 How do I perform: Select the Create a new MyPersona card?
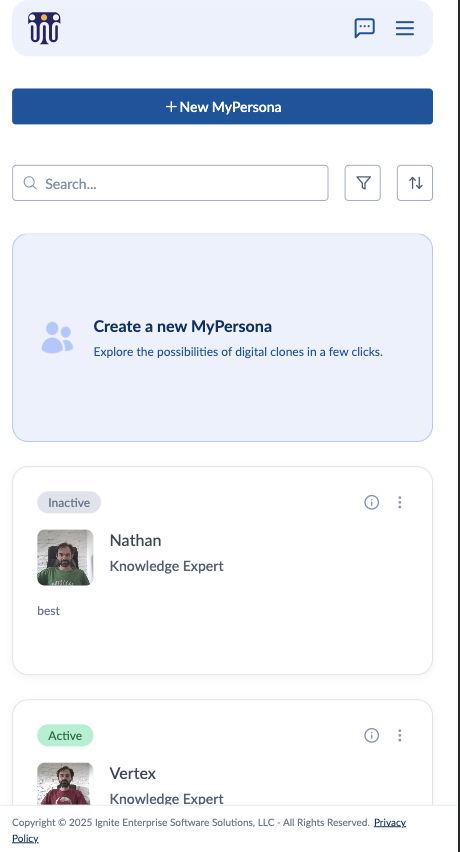(x=223, y=337)
